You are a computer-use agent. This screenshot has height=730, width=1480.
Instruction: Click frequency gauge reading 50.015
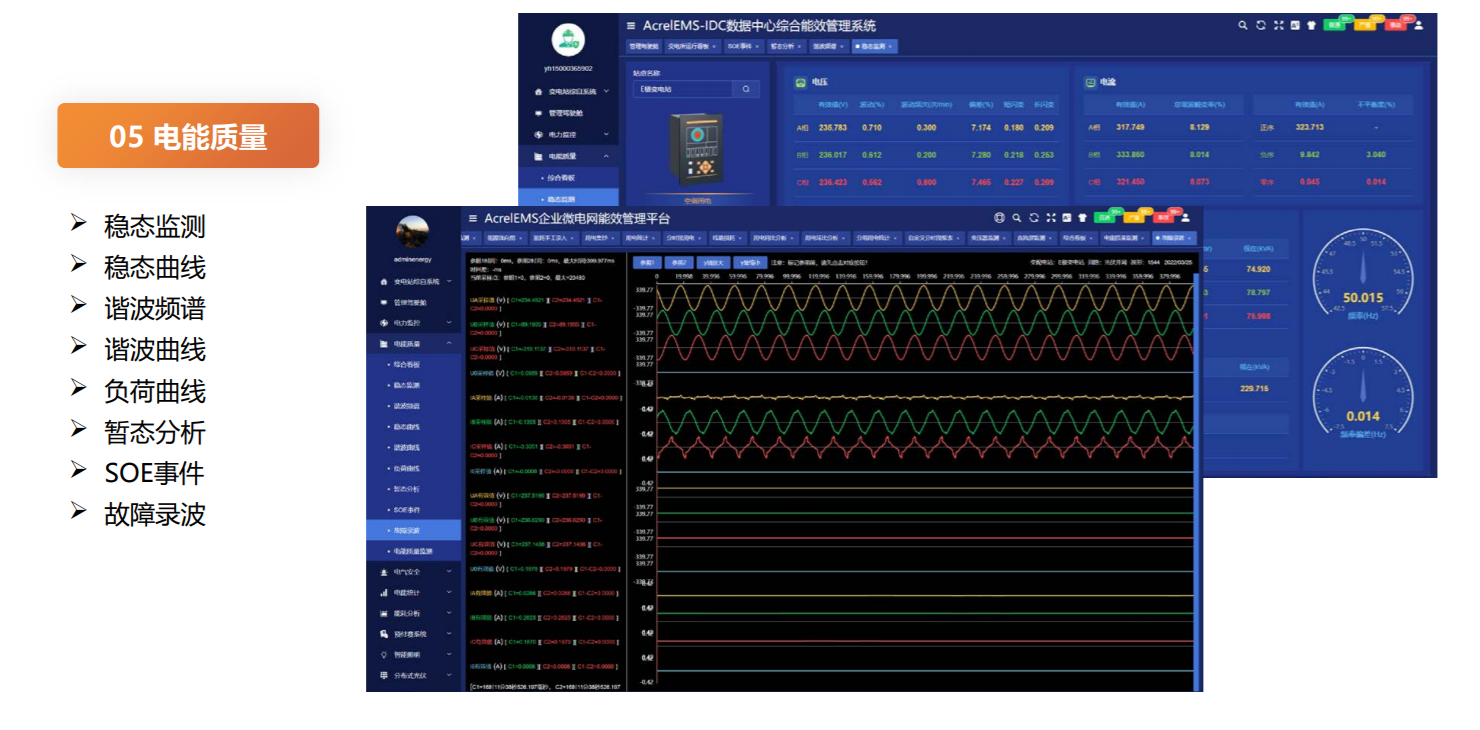pyautogui.click(x=1362, y=273)
